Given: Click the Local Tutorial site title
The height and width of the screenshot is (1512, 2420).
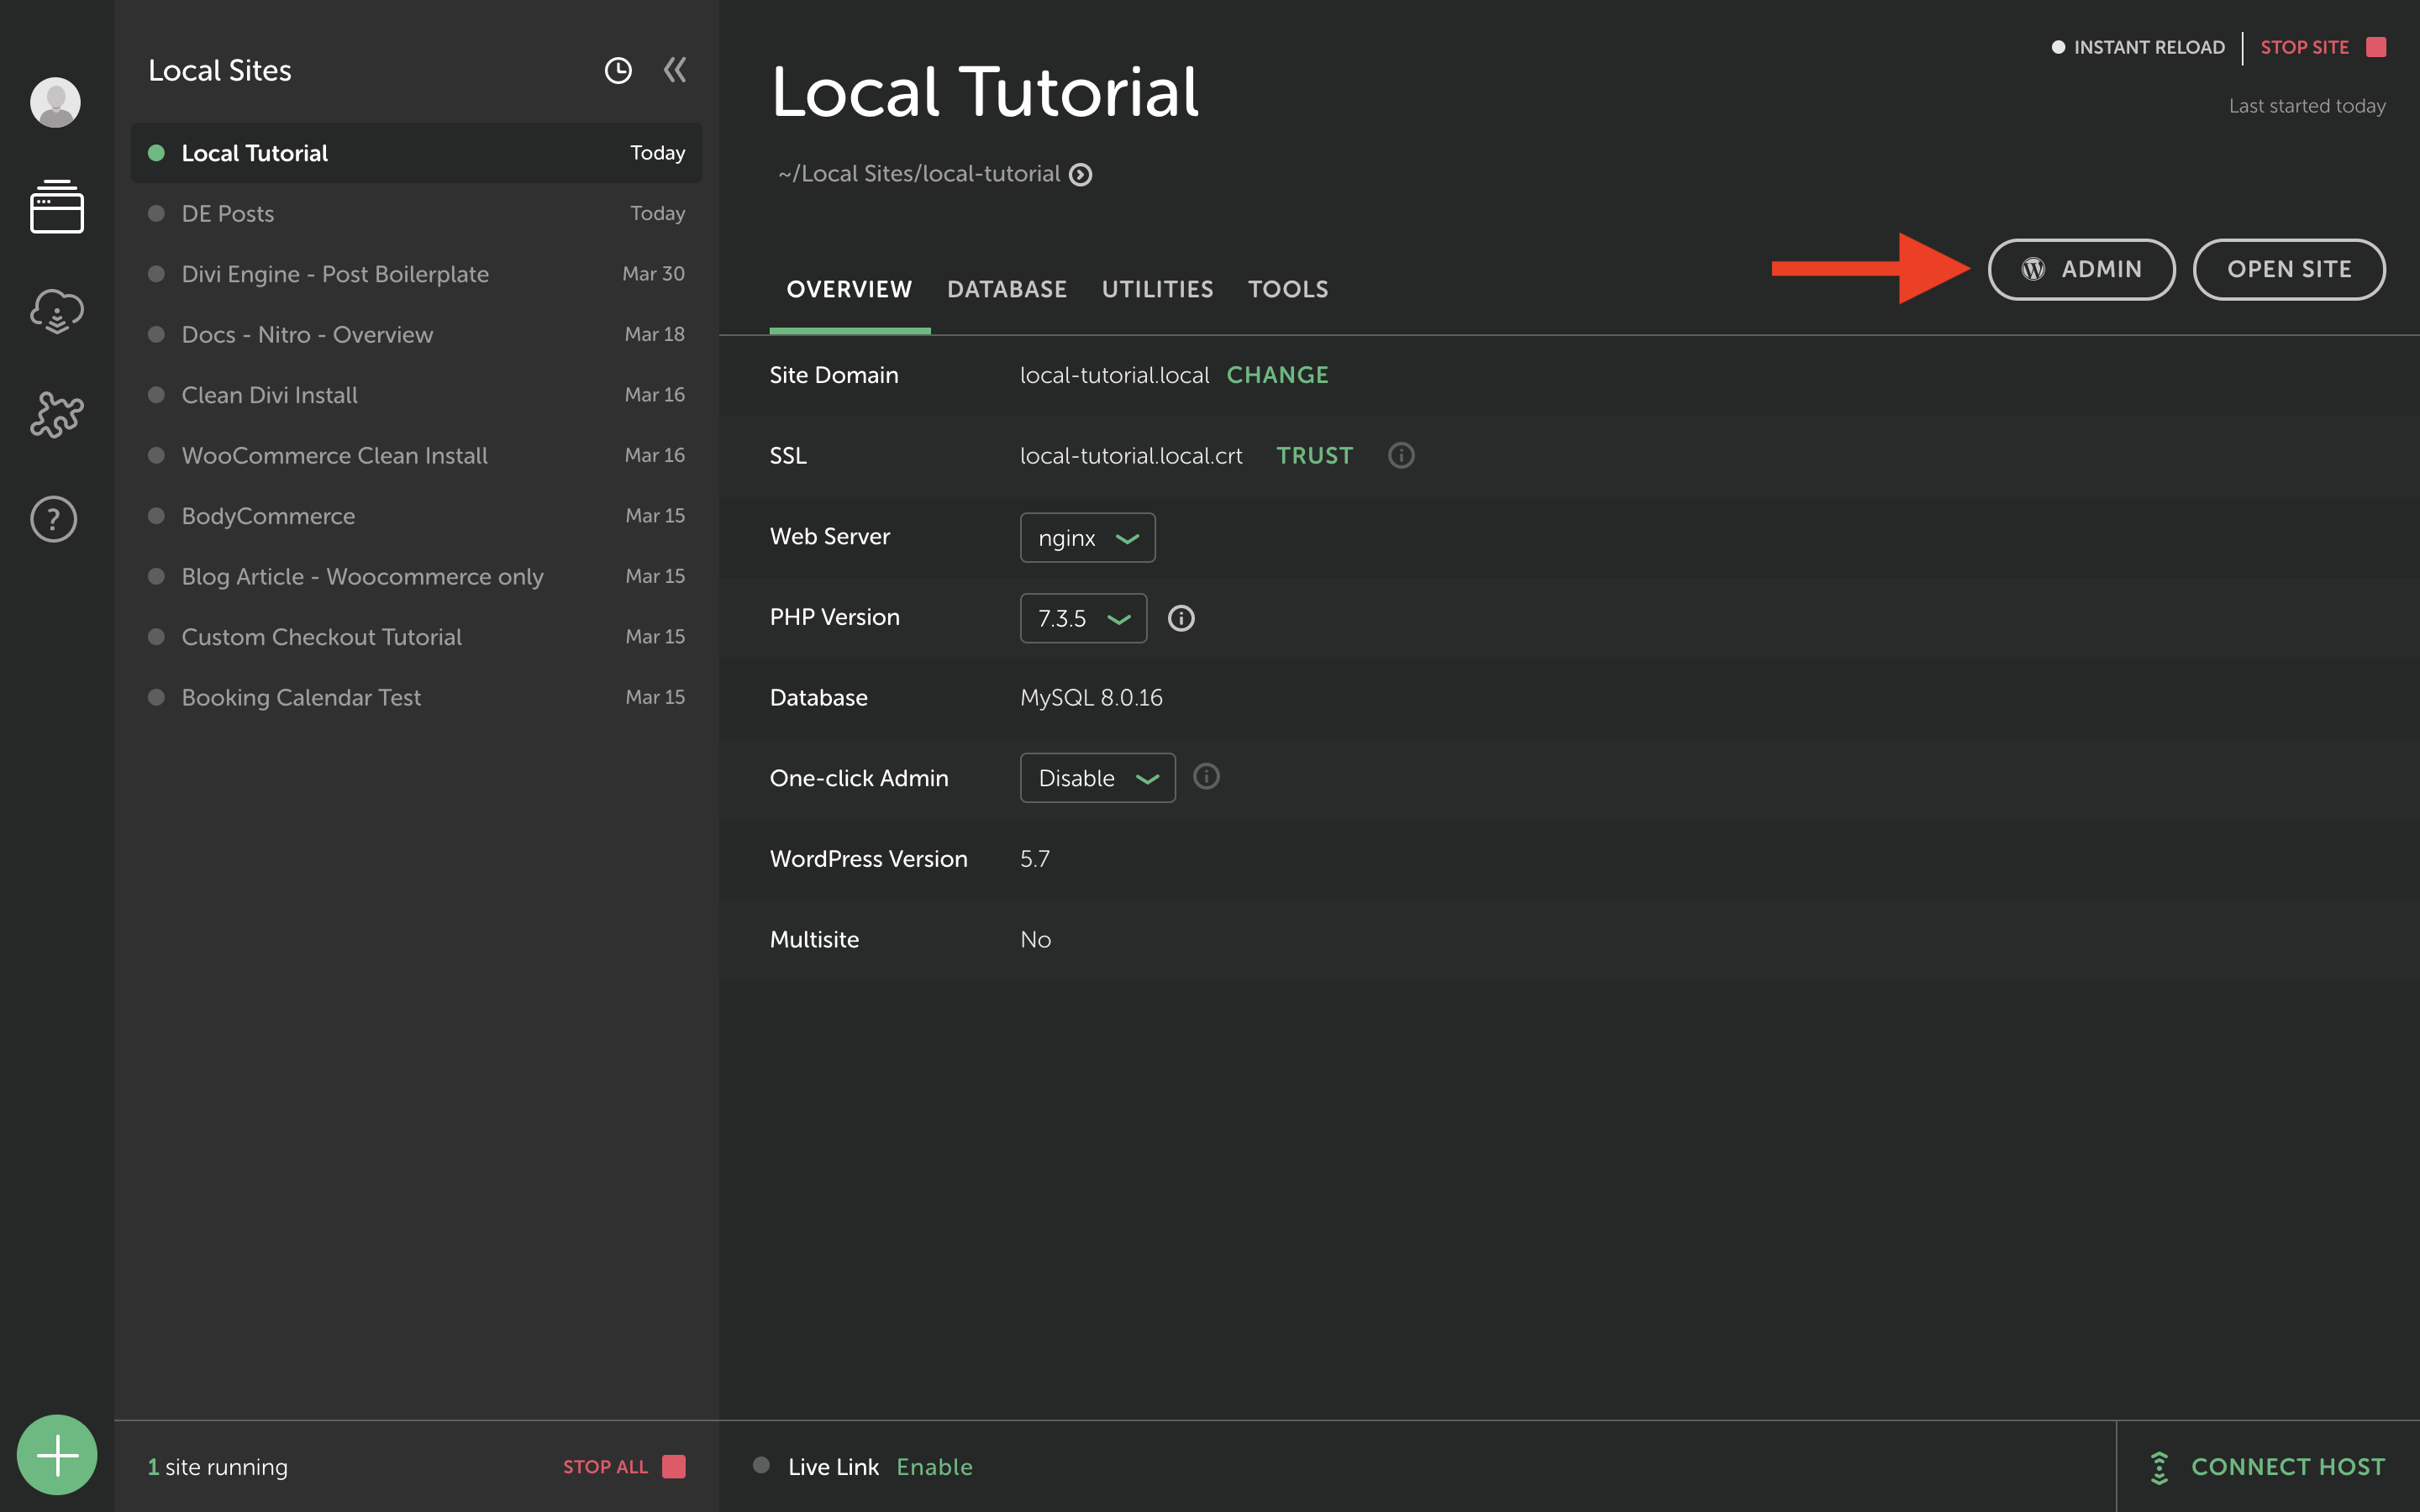Looking at the screenshot, I should [985, 91].
